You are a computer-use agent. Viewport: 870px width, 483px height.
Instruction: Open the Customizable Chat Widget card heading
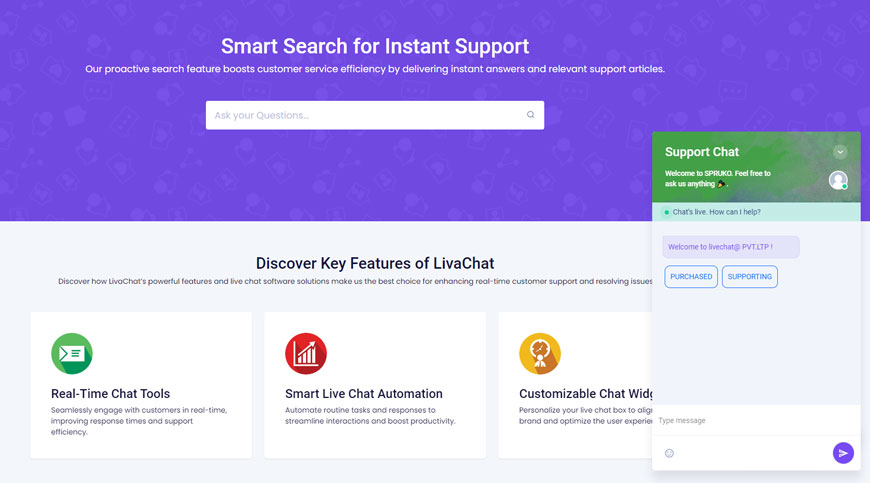point(586,394)
